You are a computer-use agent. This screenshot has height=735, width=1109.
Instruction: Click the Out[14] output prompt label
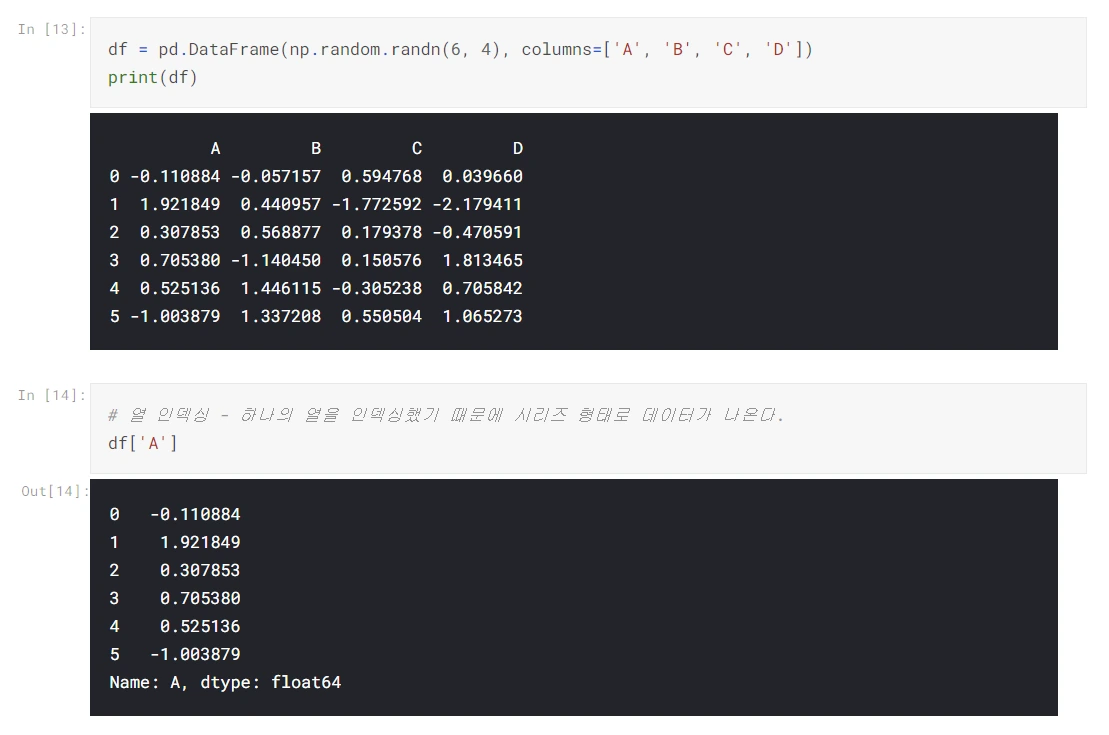pos(55,491)
